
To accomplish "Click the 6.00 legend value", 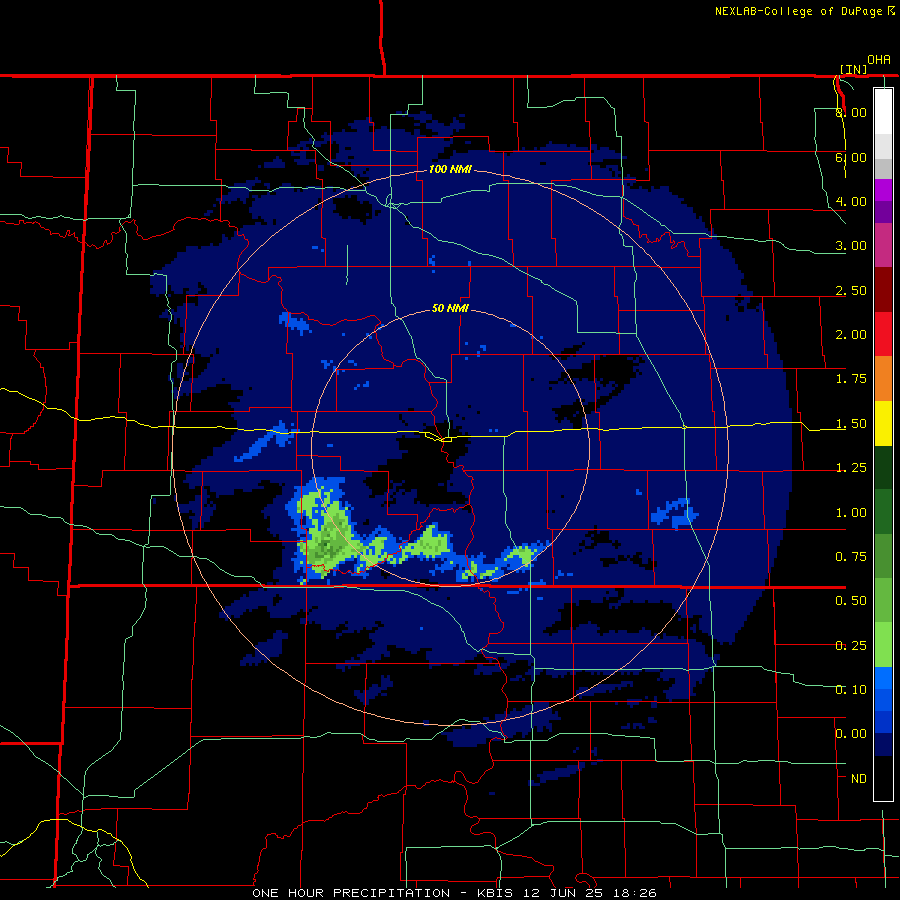I will click(851, 157).
